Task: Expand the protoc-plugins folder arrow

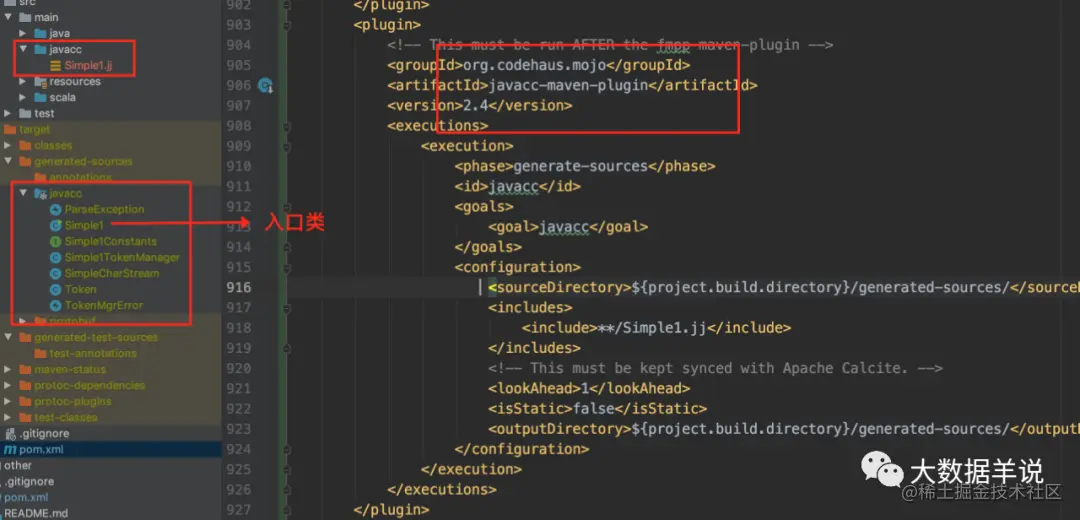Action: click(x=8, y=402)
